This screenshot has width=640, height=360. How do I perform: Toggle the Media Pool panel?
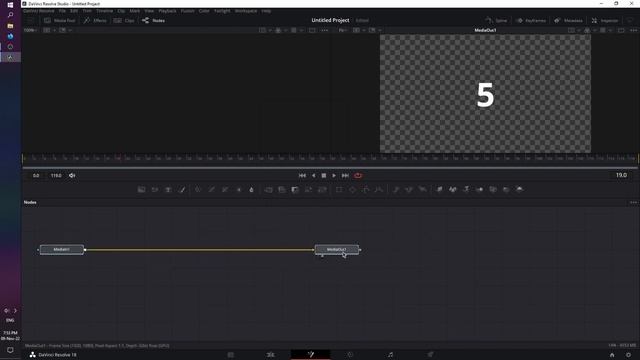(x=60, y=20)
